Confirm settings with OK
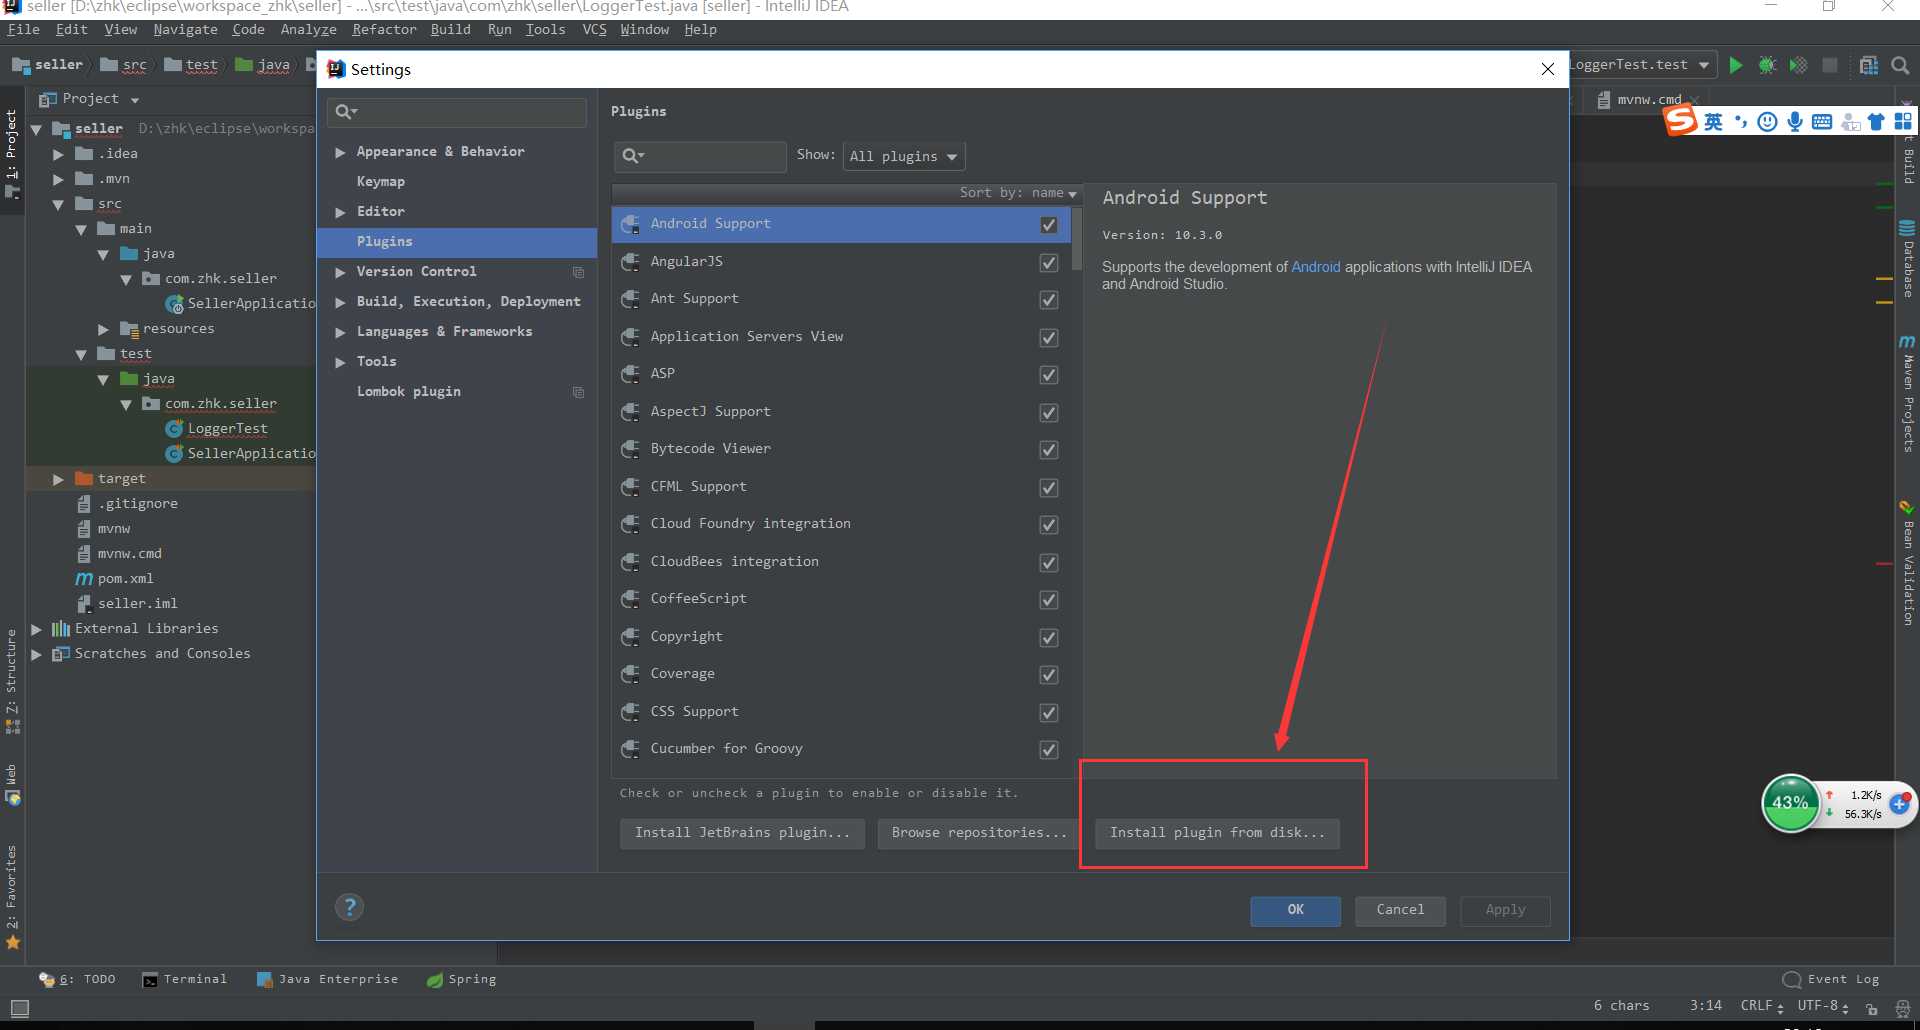 (x=1295, y=910)
